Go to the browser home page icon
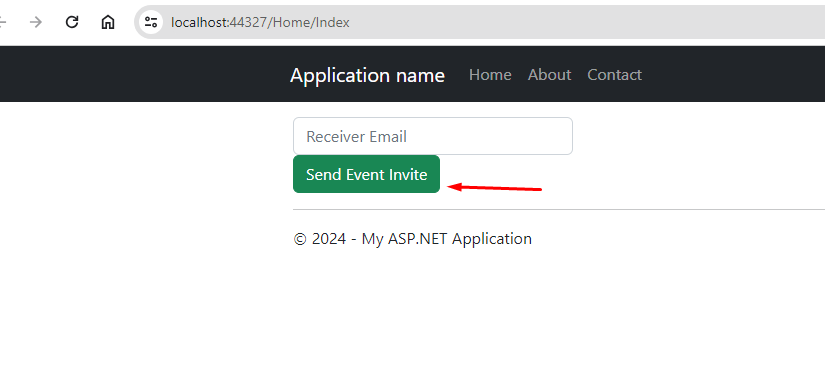Screen dimensions: 825x388 (108, 22)
